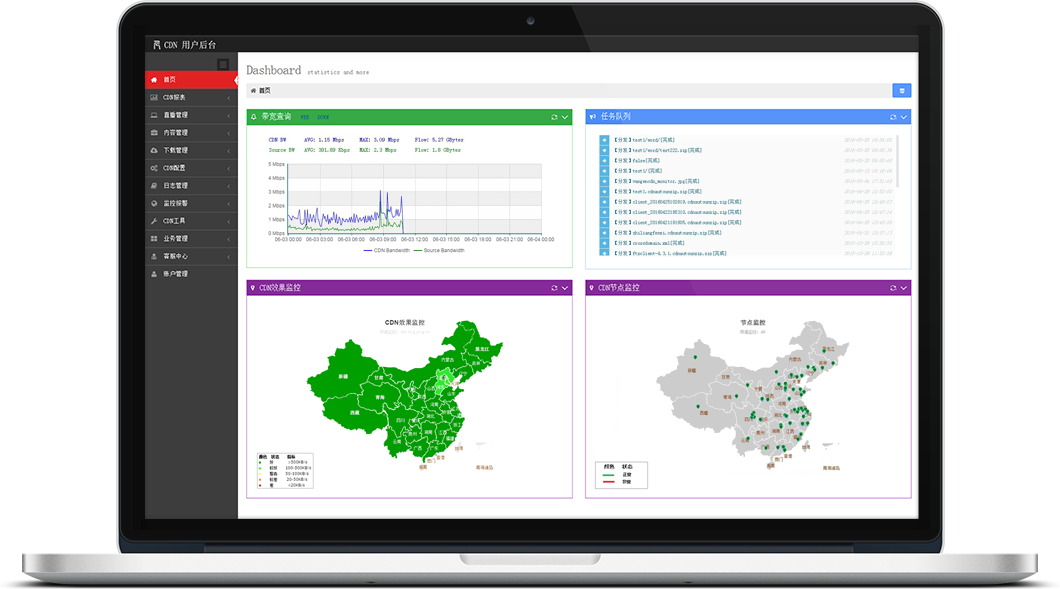1060x589 pixels.
Task: Expand the 内容管理 submenu arrow
Action: tap(229, 133)
